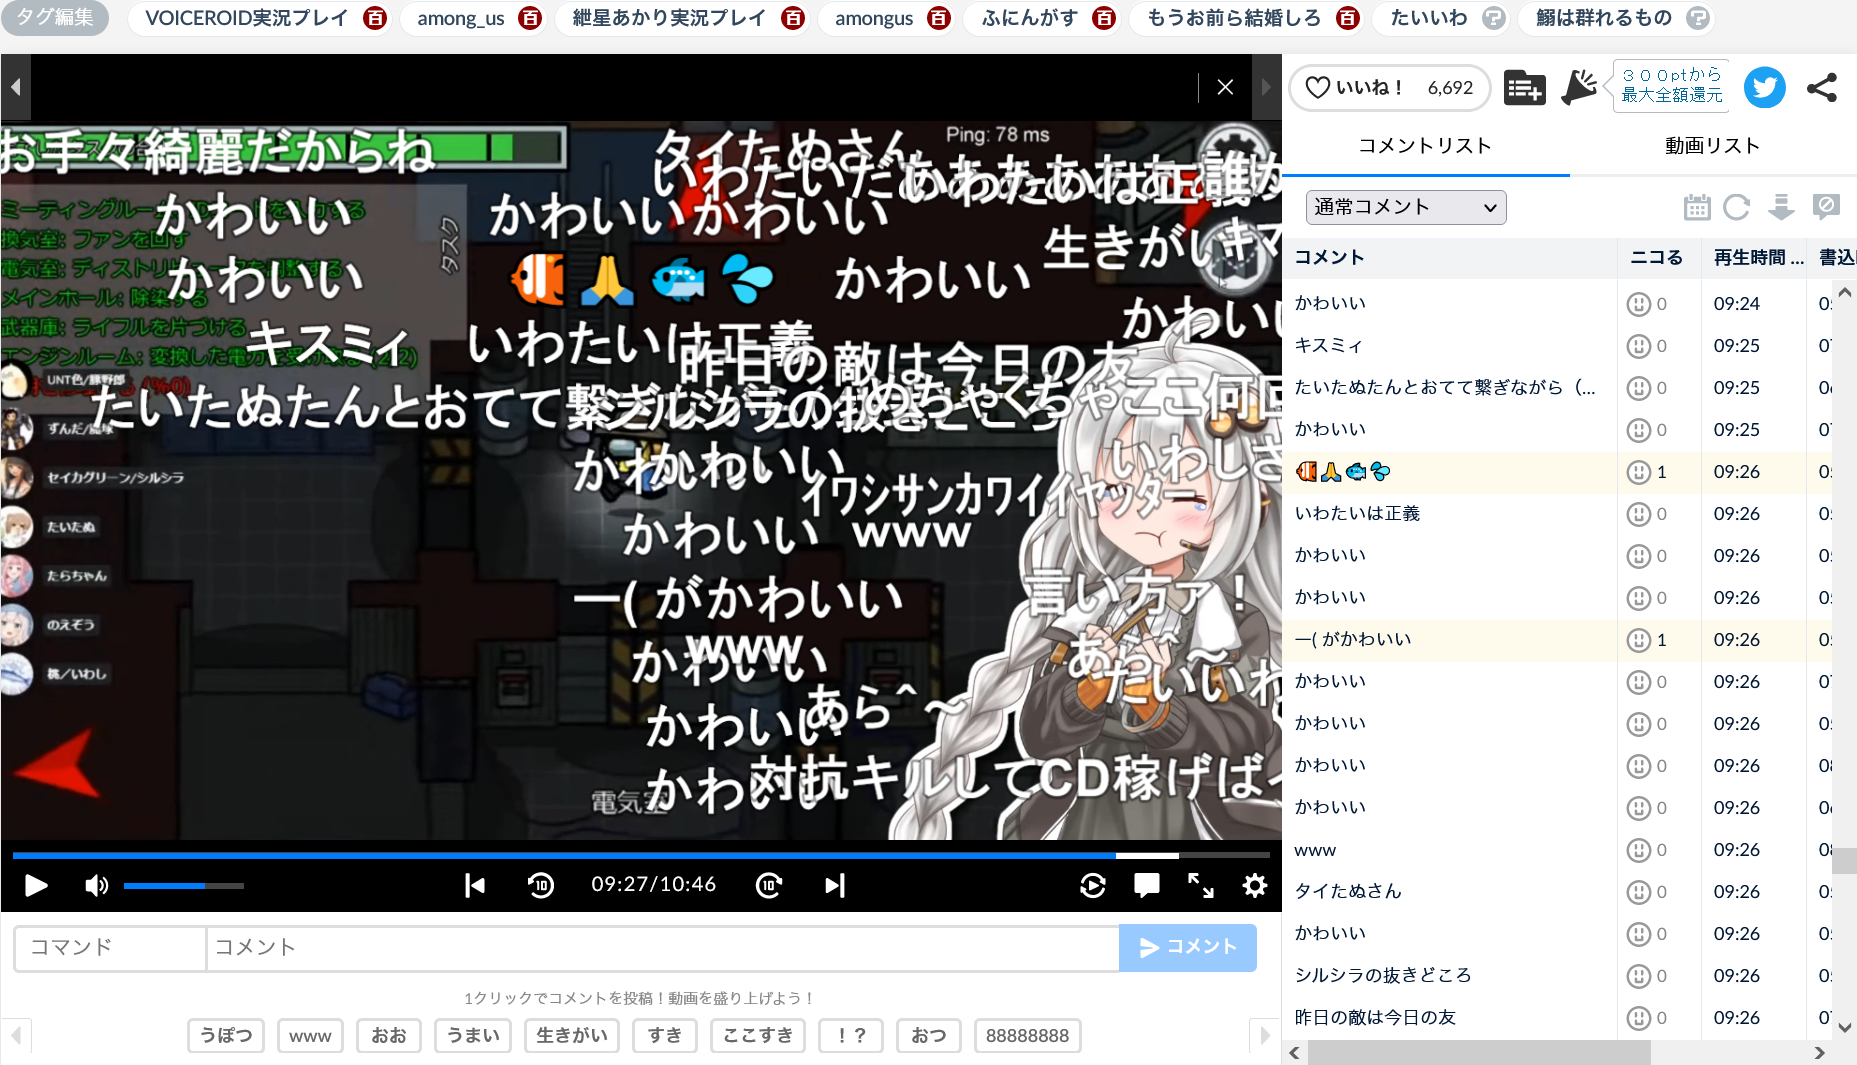Nicoru the www comment
Viewport: 1857px width, 1065px height.
point(1638,850)
